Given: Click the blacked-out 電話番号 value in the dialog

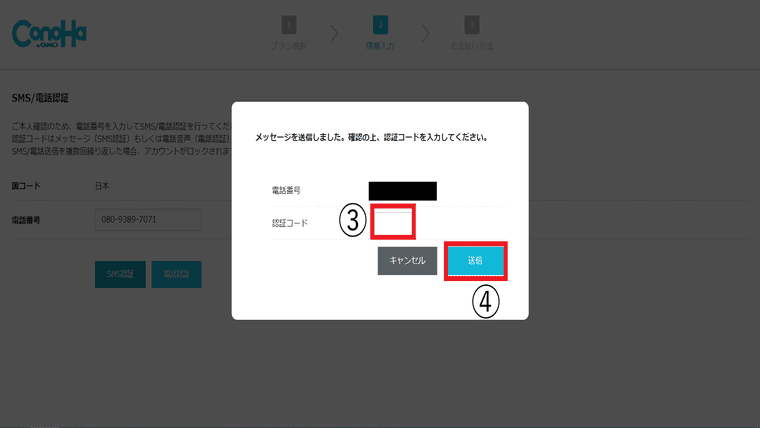Looking at the screenshot, I should click(403, 191).
